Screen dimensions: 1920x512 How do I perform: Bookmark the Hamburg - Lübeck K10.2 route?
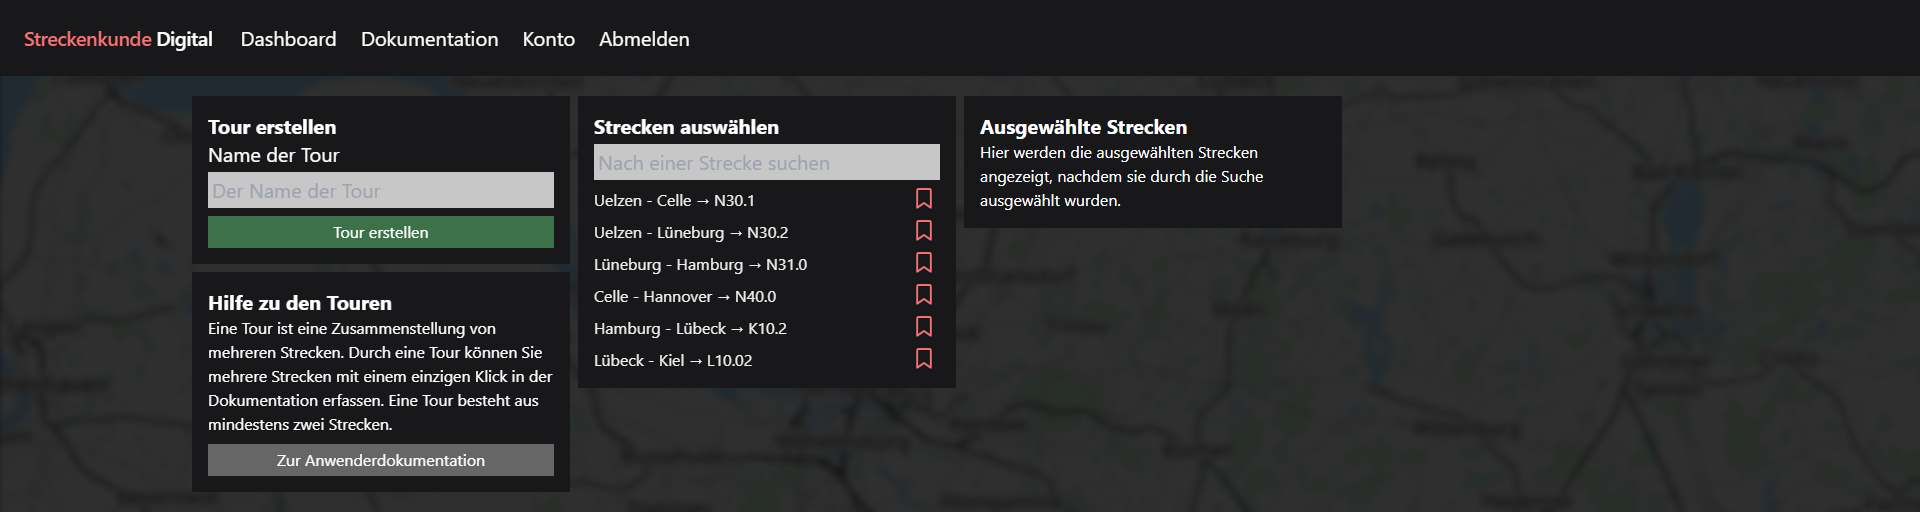[924, 327]
